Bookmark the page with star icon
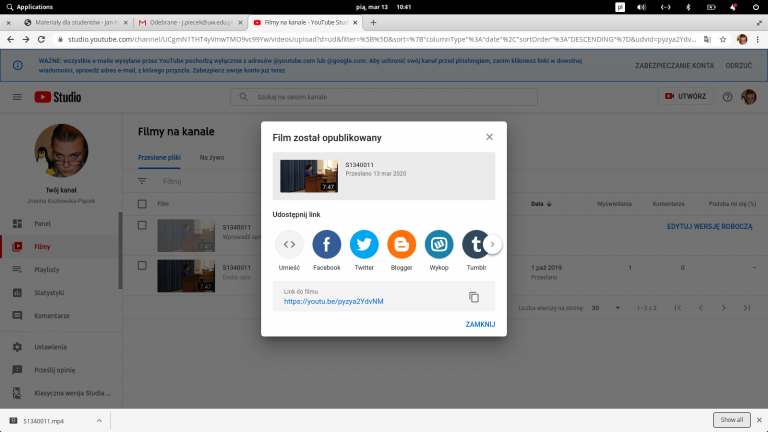 click(722, 40)
